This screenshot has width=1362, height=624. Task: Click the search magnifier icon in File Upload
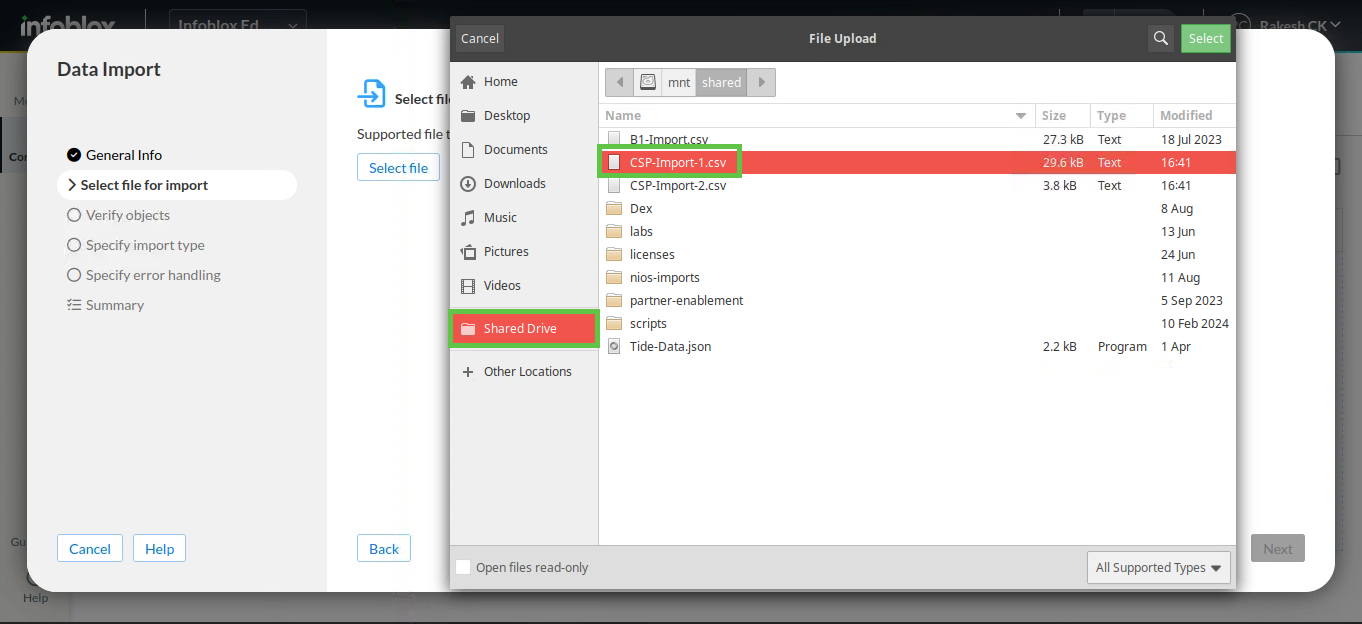[x=1160, y=38]
